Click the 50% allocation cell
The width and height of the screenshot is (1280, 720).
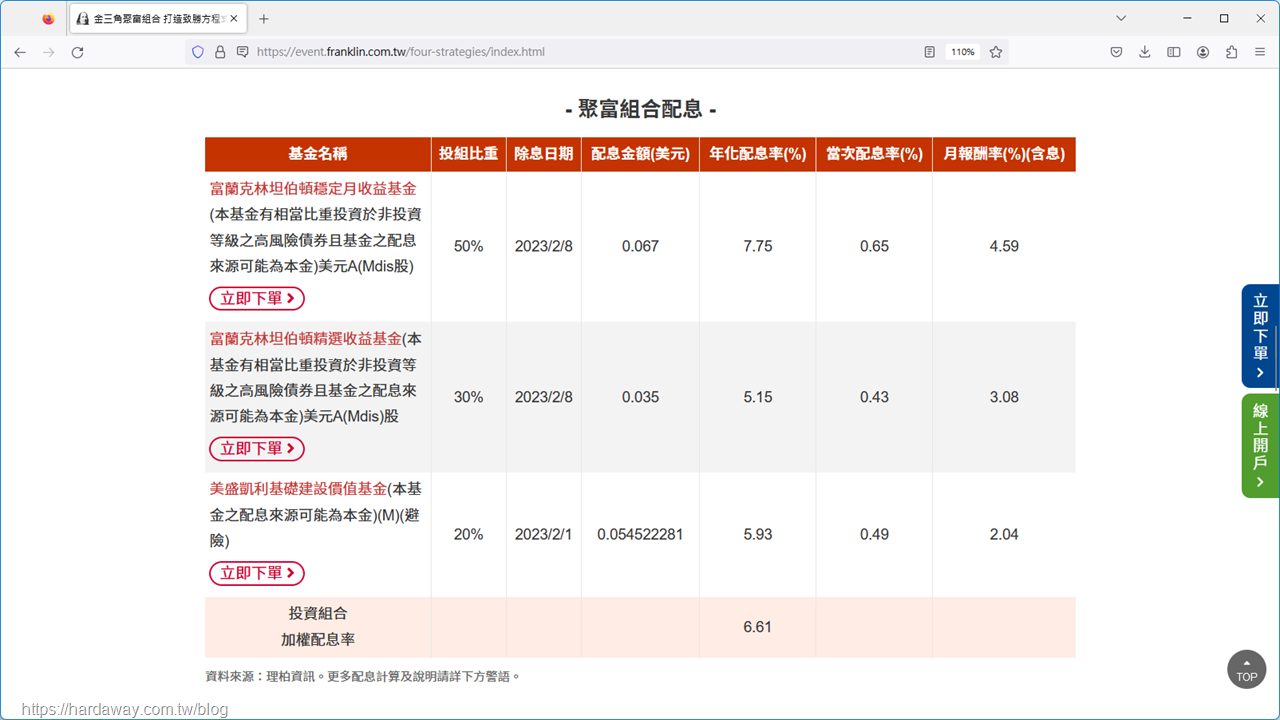pos(468,246)
